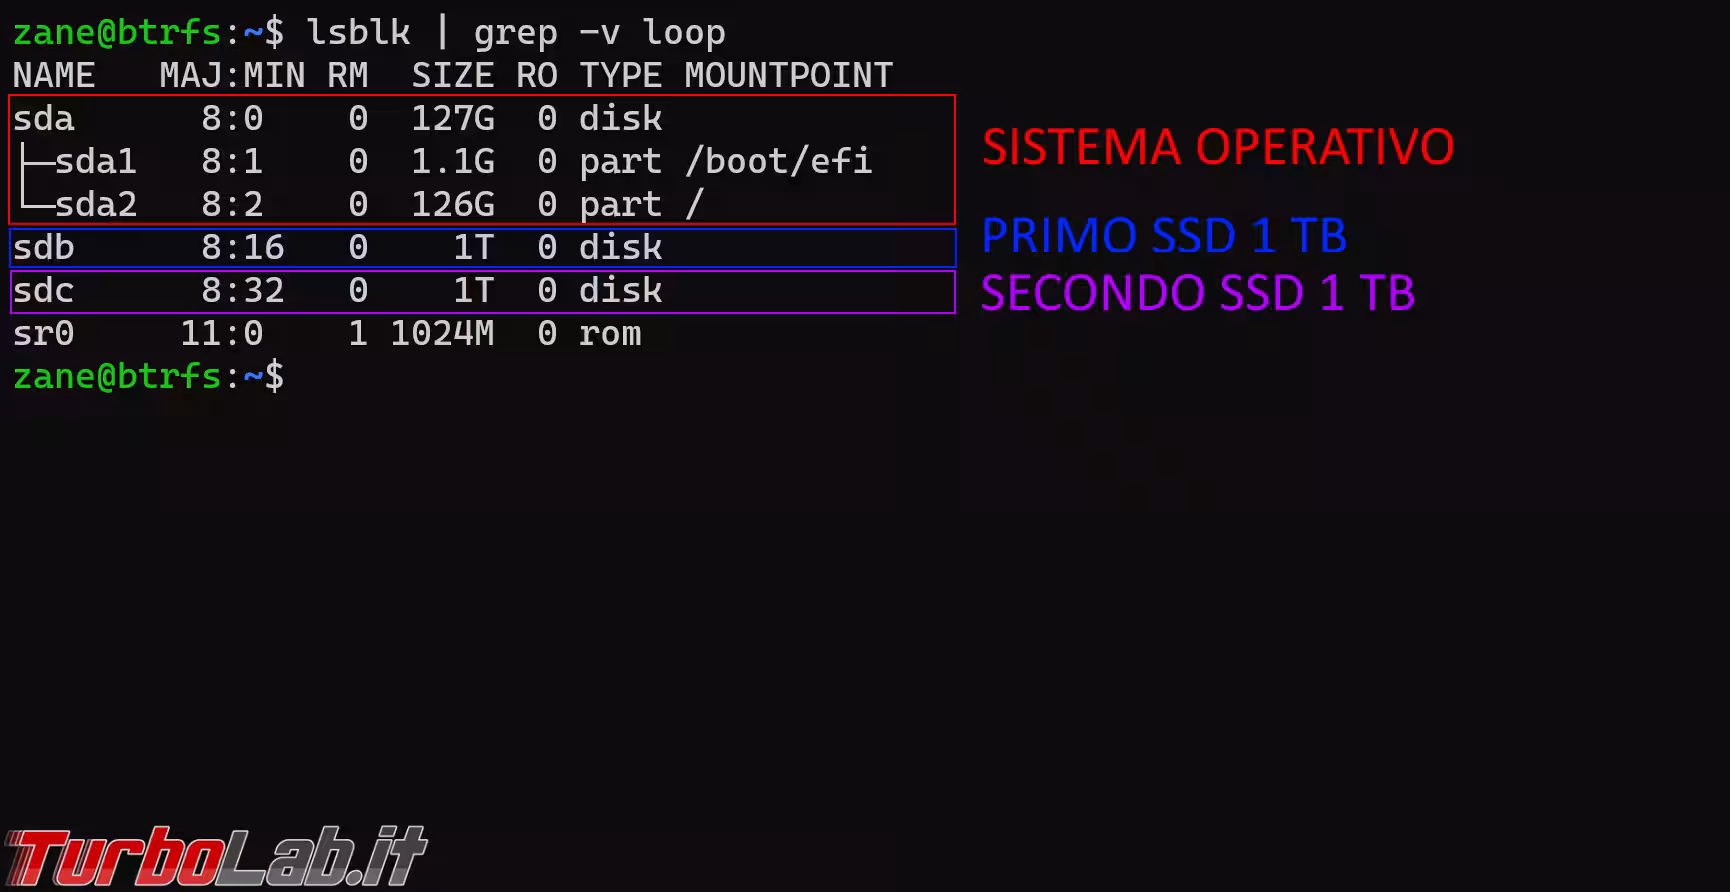The width and height of the screenshot is (1730, 892).
Task: Click the sdc disk name
Action: (44, 291)
